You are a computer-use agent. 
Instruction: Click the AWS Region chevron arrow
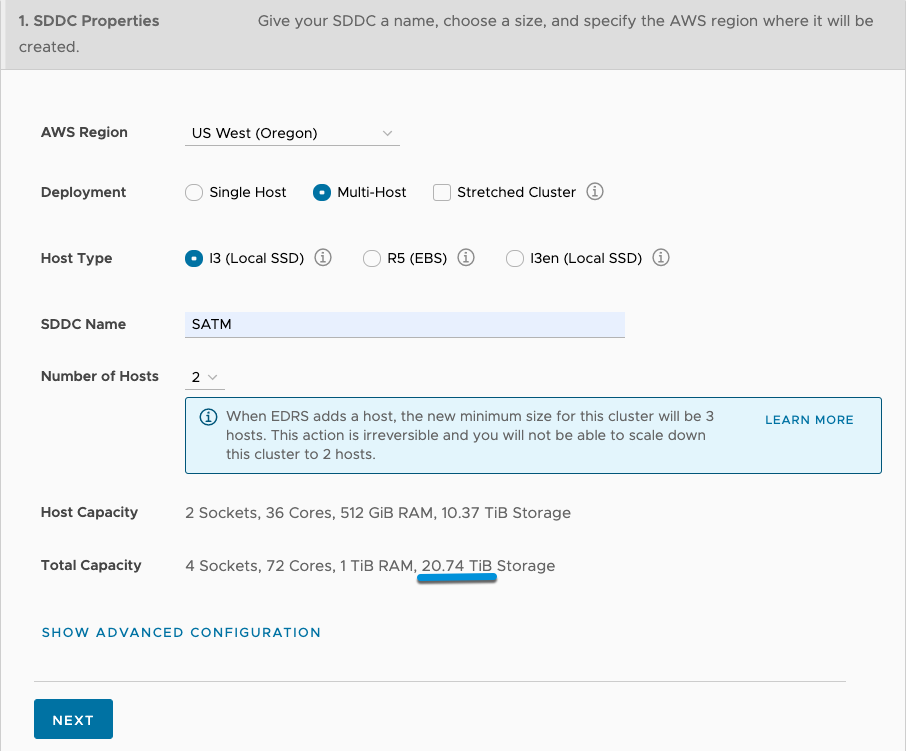pos(387,133)
